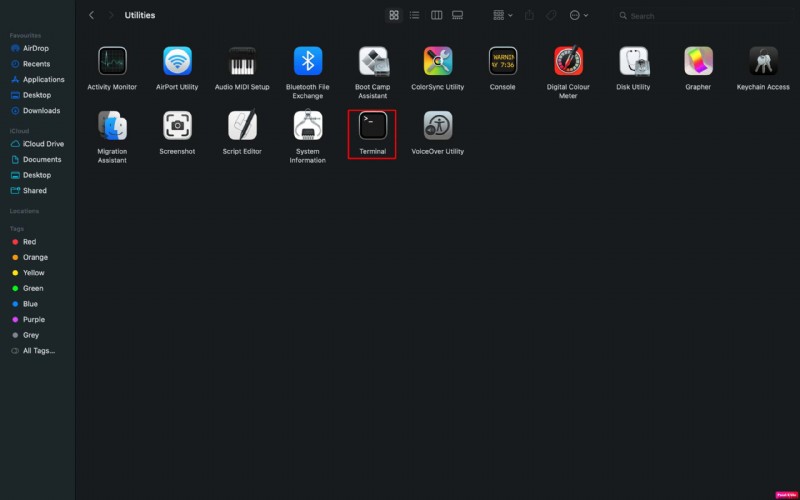The height and width of the screenshot is (500, 800).
Task: Select System Information icon
Action: (308, 125)
